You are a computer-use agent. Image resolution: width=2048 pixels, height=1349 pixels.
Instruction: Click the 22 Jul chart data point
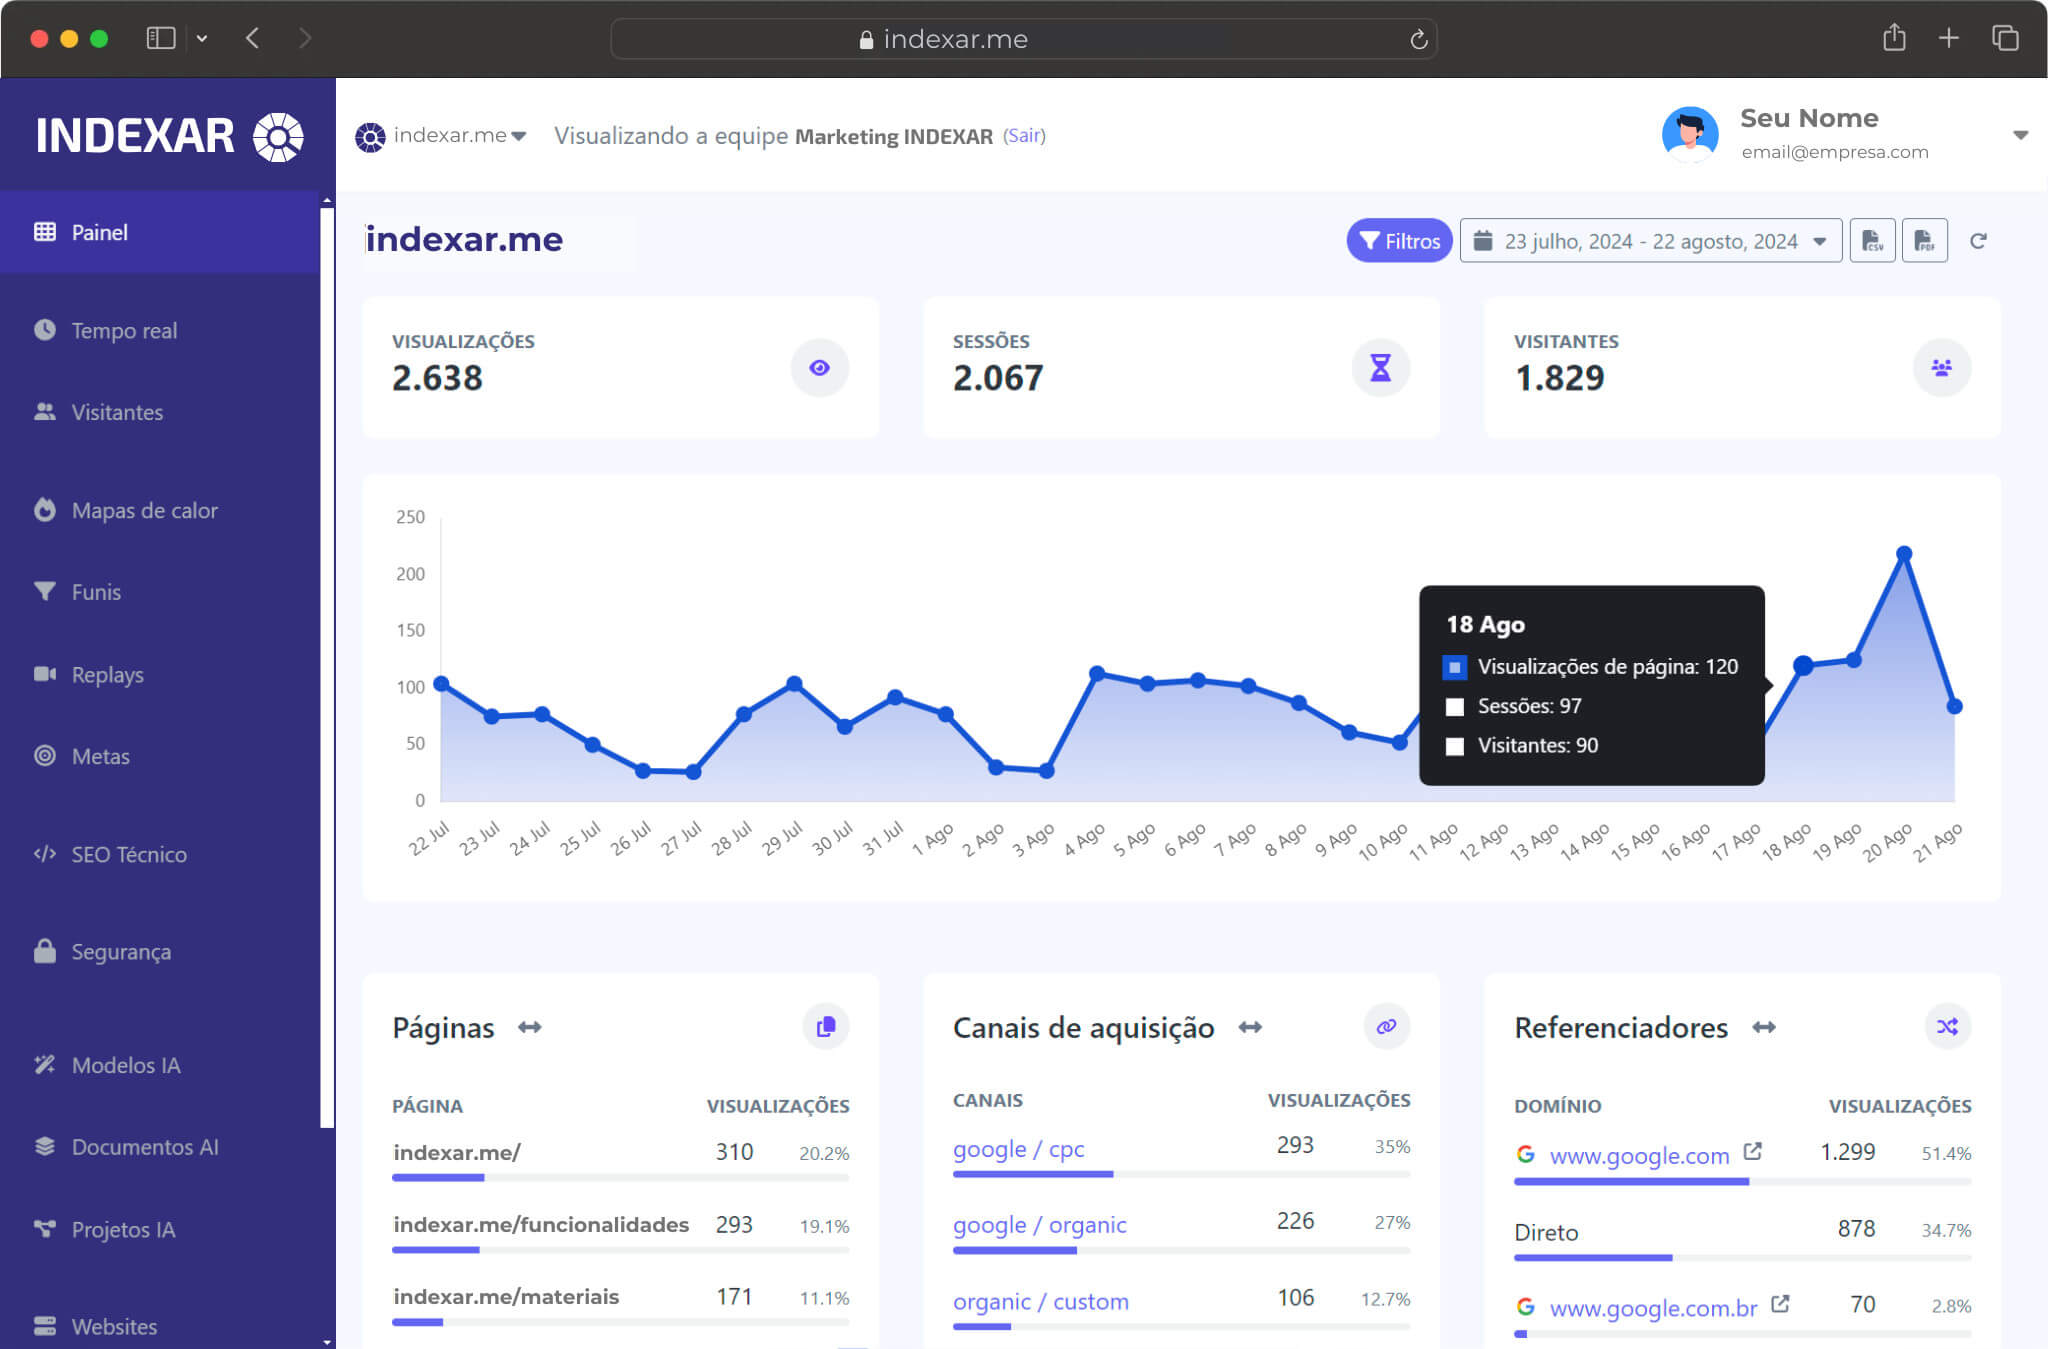point(441,684)
